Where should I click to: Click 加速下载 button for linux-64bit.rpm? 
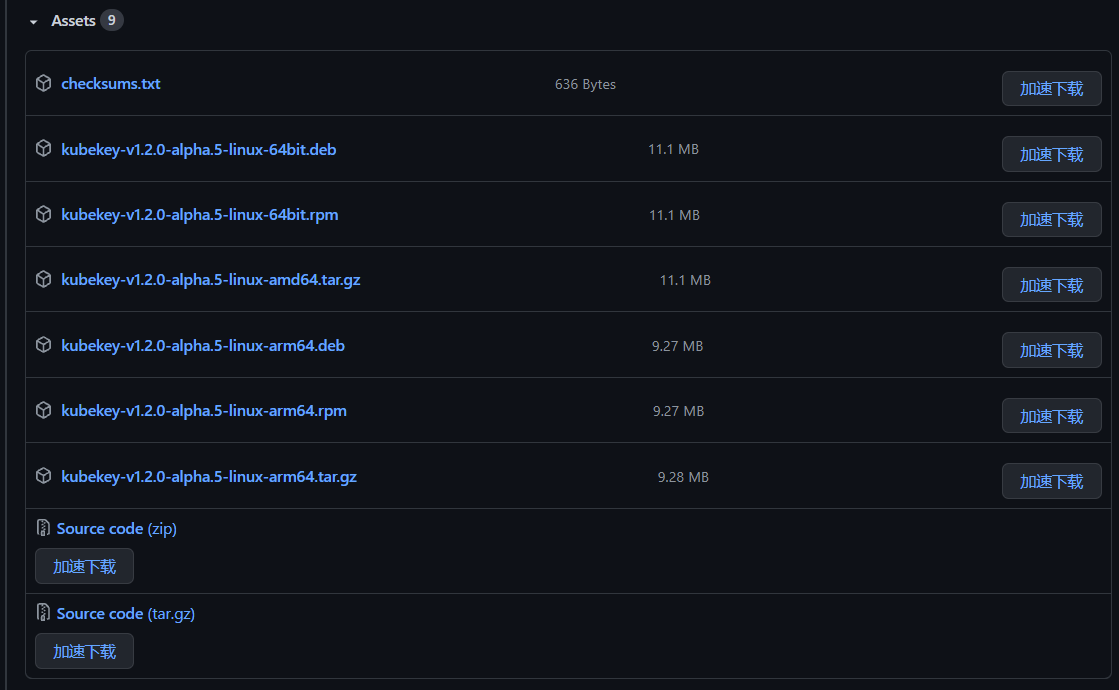[1051, 220]
